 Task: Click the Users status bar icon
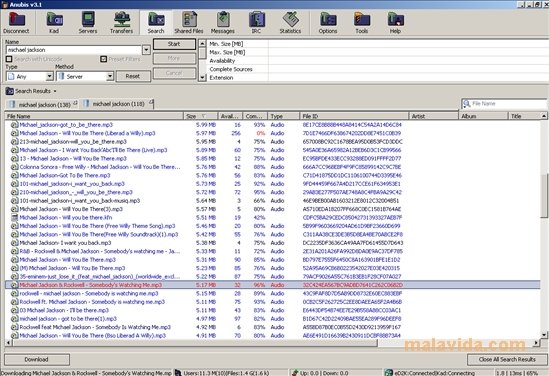(x=178, y=373)
